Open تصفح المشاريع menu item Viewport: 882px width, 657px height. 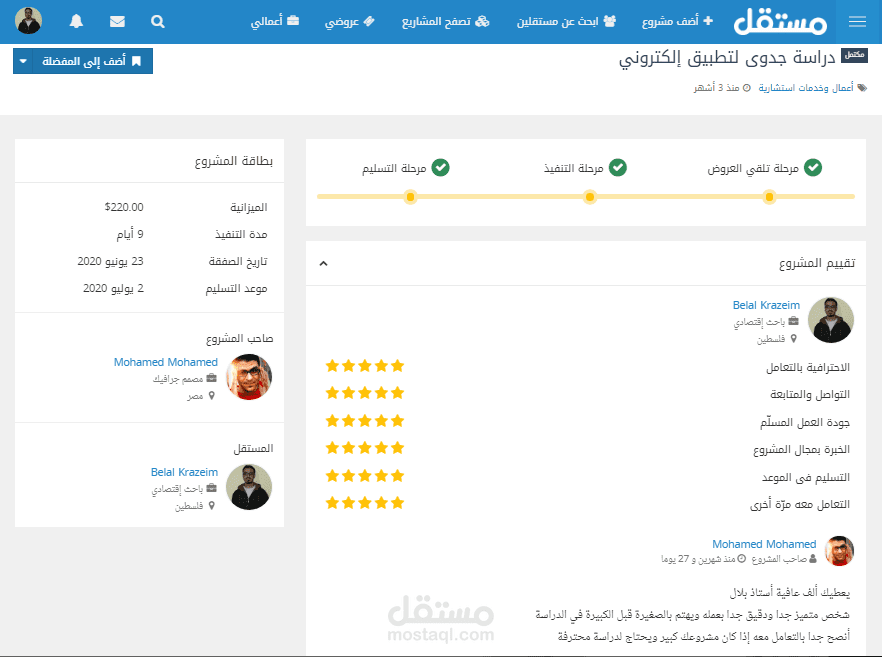[445, 21]
